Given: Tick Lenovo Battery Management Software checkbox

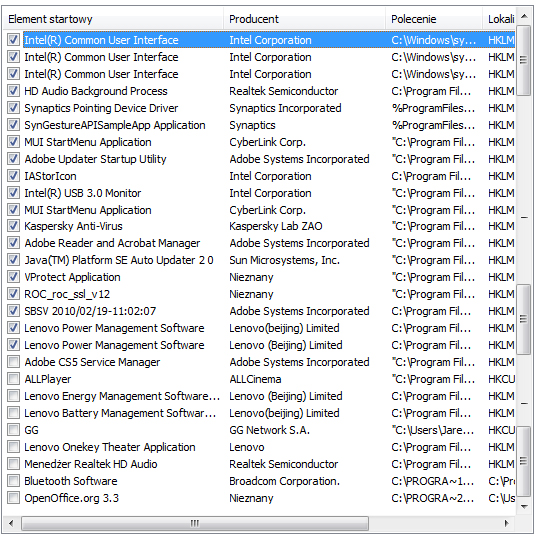Looking at the screenshot, I should (13, 413).
